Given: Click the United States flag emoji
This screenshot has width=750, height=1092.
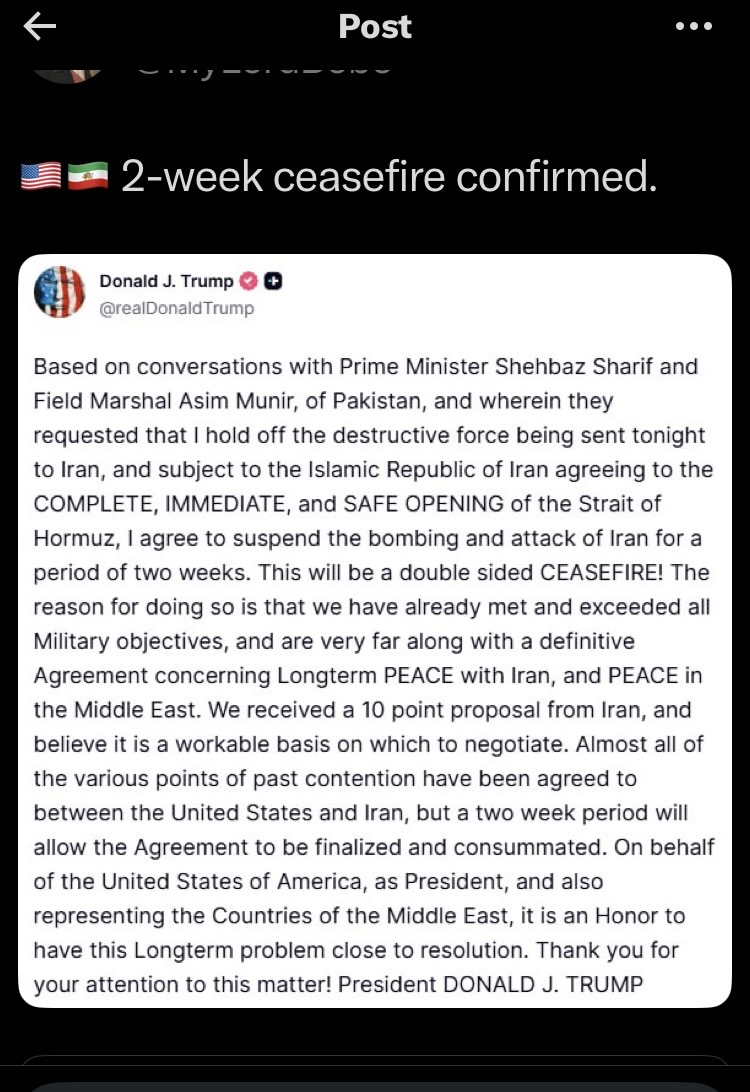Looking at the screenshot, I should point(40,178).
